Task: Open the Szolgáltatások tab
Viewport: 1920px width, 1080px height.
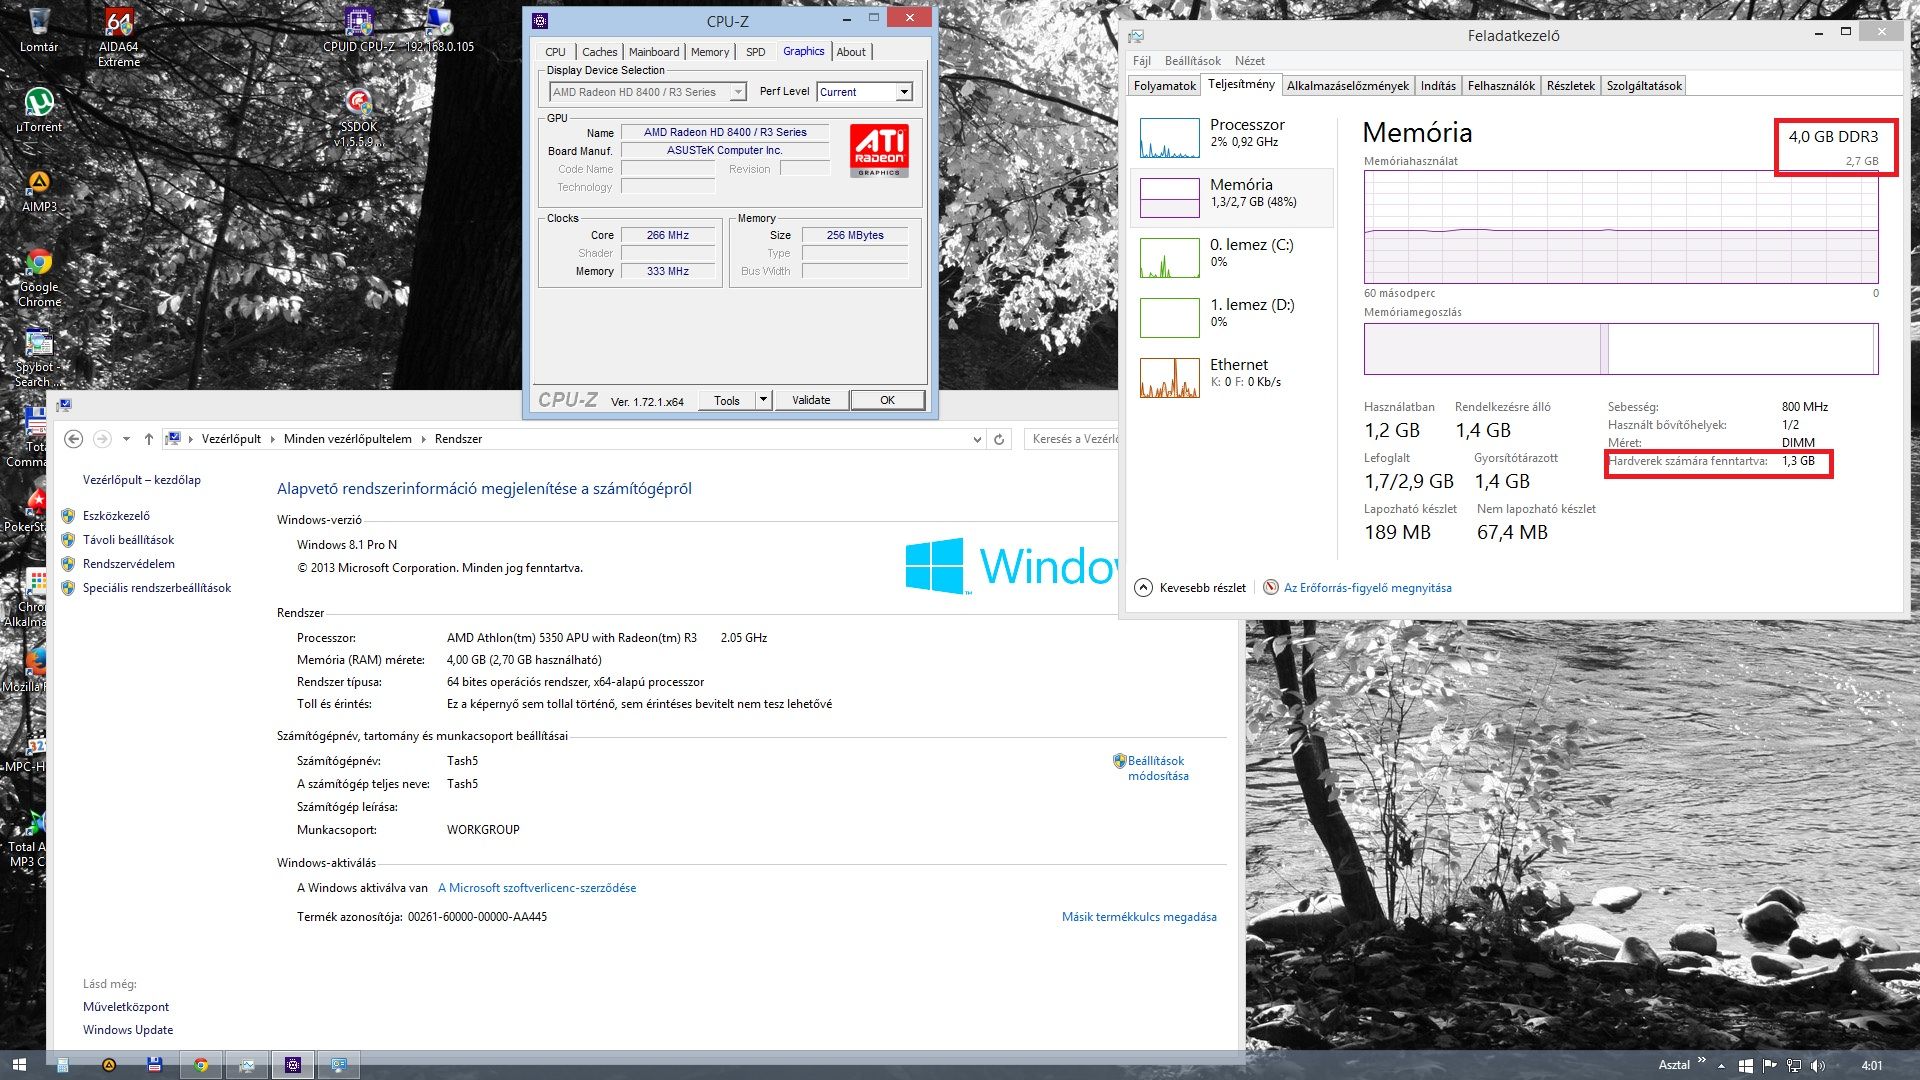Action: click(x=1643, y=86)
